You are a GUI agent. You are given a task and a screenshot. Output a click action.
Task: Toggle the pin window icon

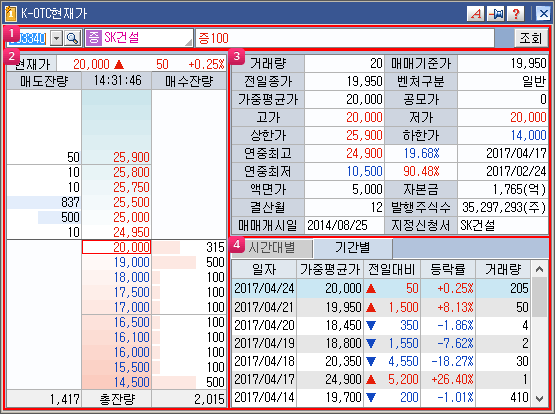[x=496, y=14]
